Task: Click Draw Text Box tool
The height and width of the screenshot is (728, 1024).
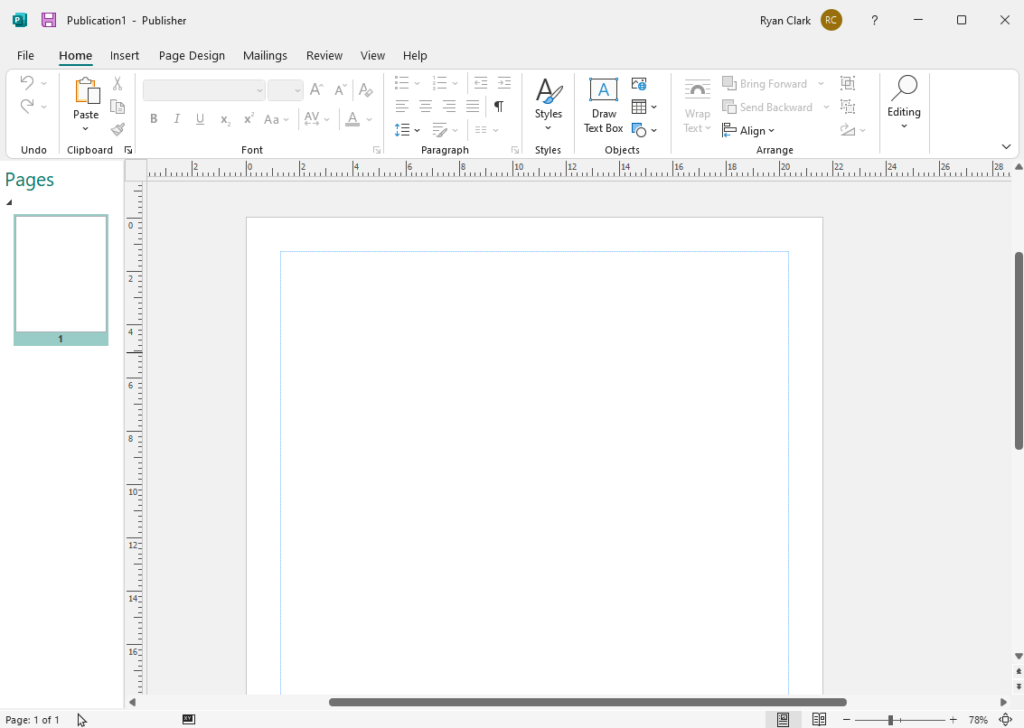Action: [603, 106]
